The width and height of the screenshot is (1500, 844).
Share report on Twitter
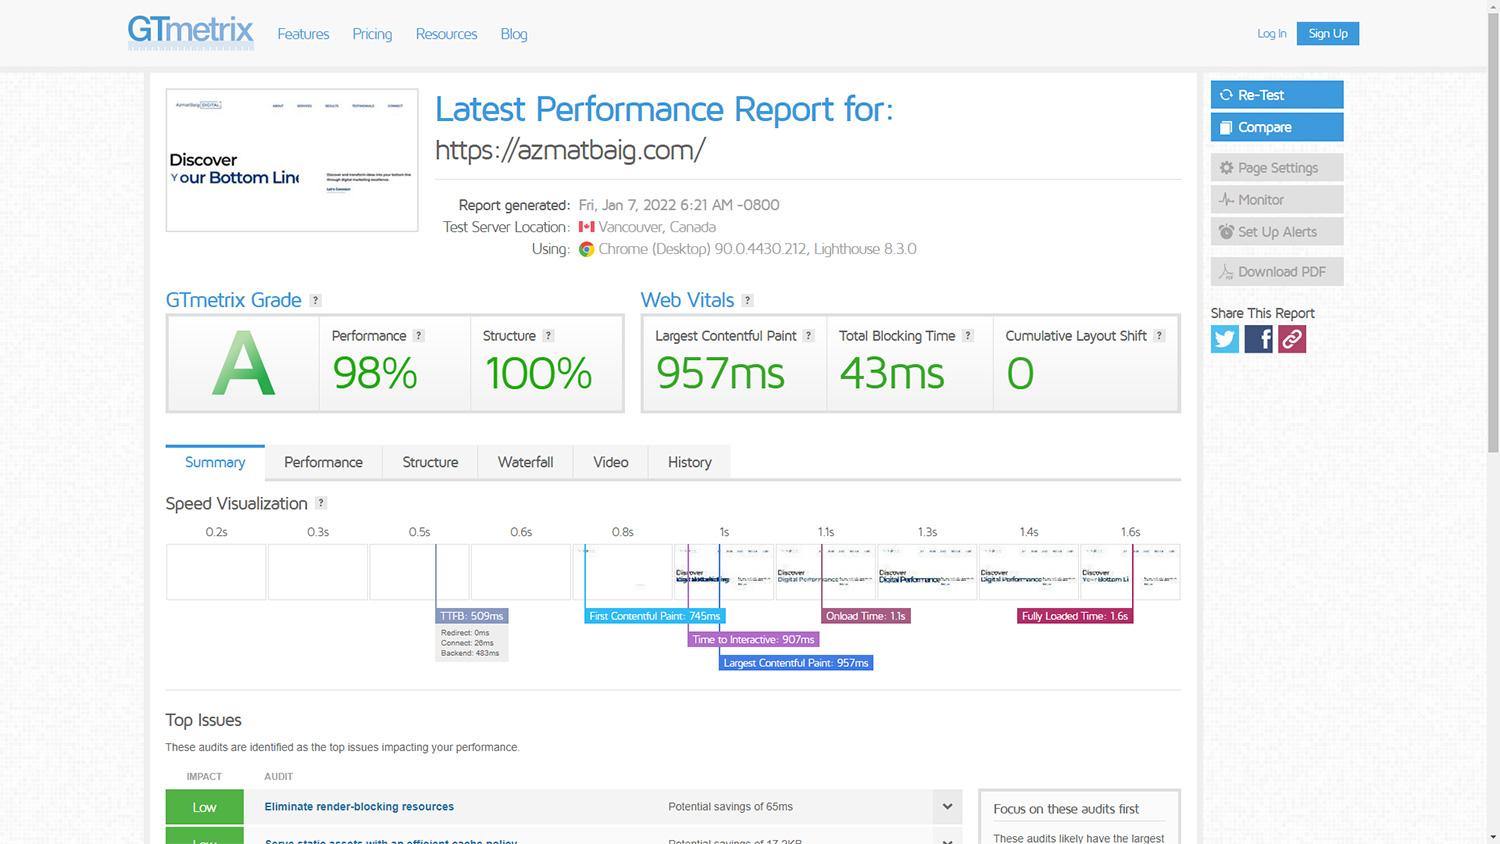[x=1225, y=339]
